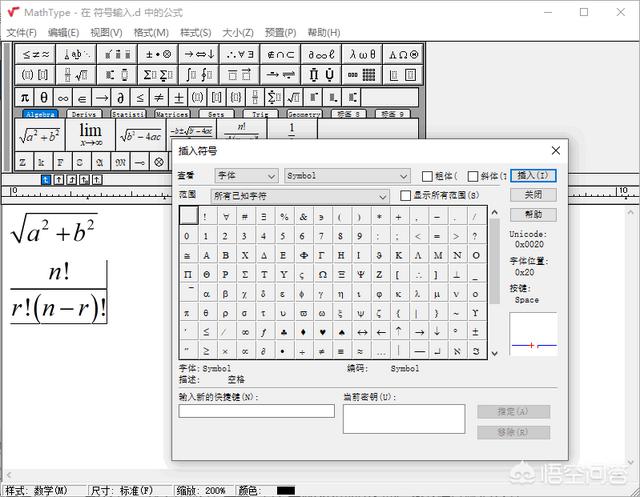This screenshot has width=640, height=497.
Task: Select the ♥ heart symbol in grid
Action: coord(322,332)
